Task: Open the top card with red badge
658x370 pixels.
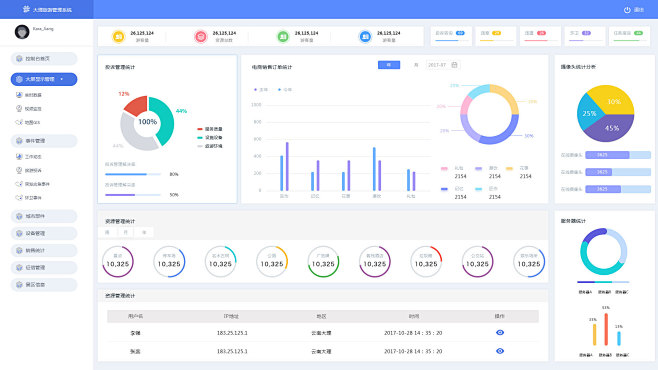Action: pyautogui.click(x=540, y=36)
